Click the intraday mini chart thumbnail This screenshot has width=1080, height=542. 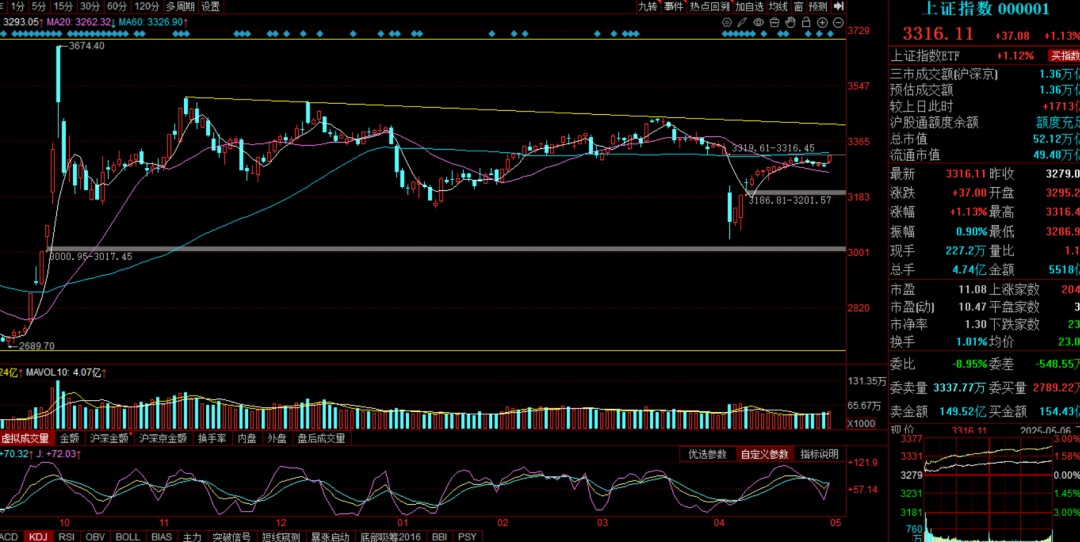[x=988, y=490]
